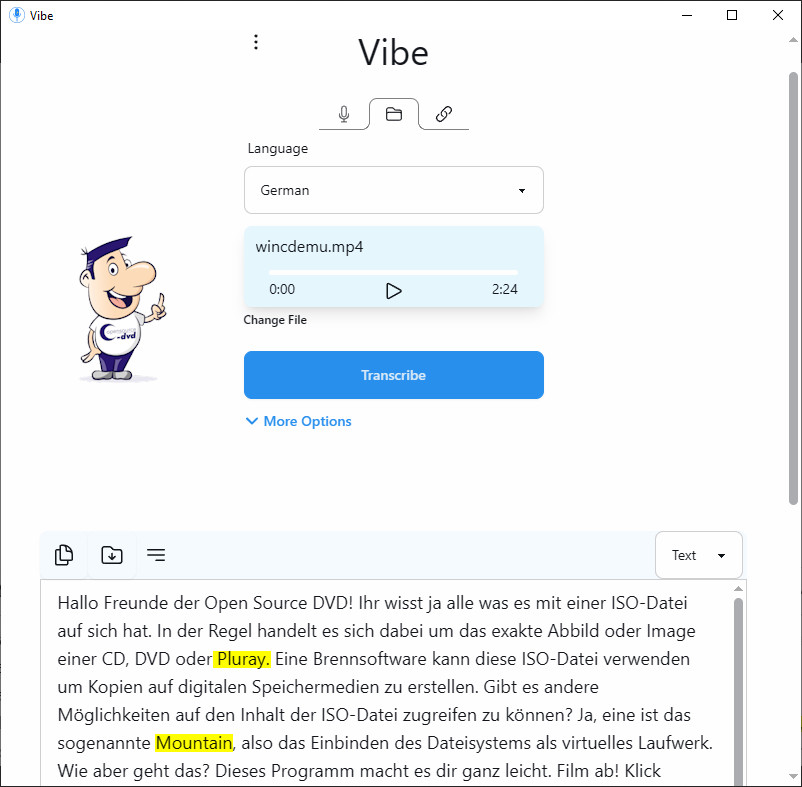Select the folder file tab

point(394,114)
